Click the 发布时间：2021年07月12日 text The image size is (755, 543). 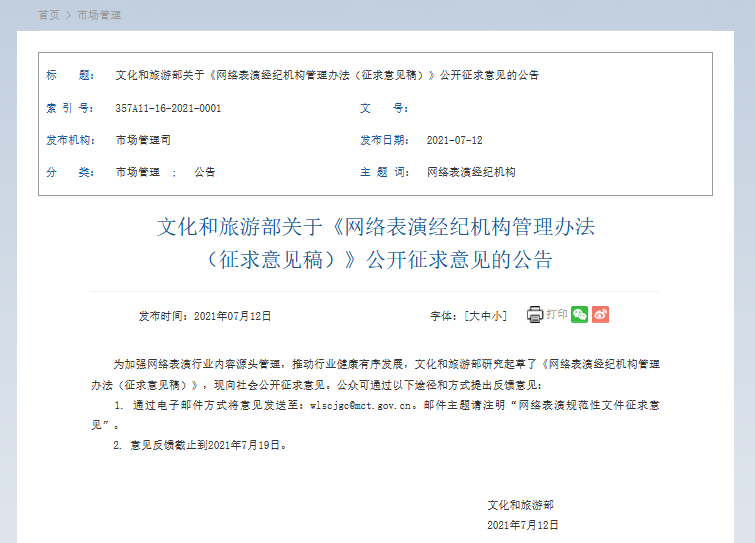205,316
